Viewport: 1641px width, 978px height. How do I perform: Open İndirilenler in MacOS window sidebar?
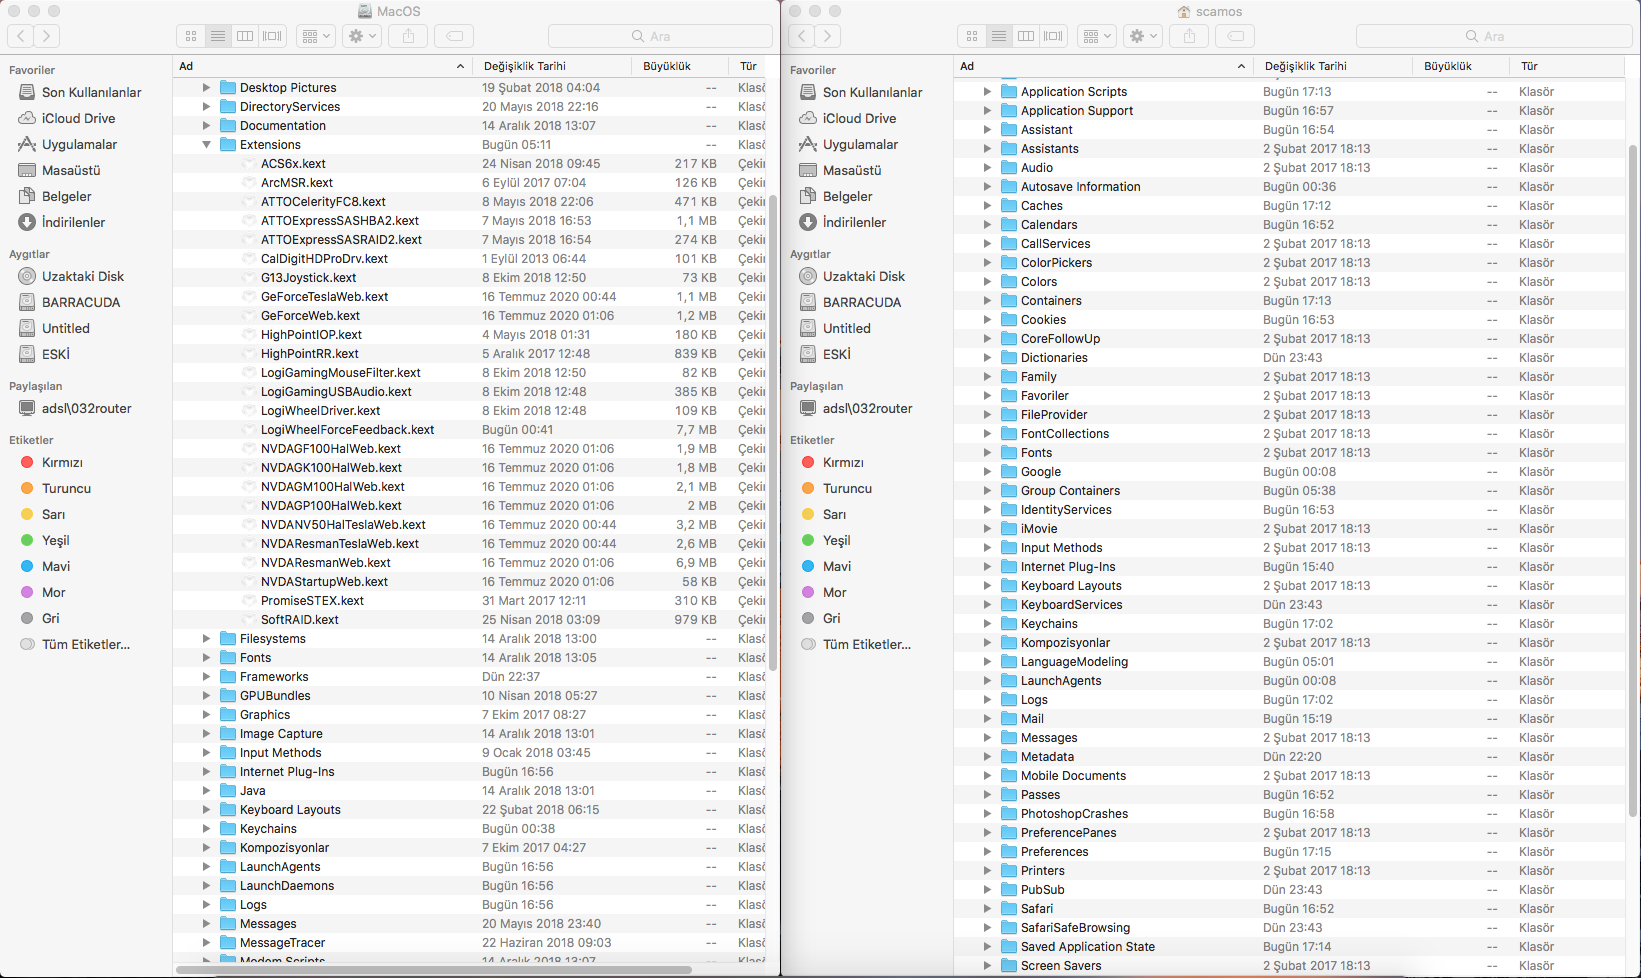(x=73, y=222)
